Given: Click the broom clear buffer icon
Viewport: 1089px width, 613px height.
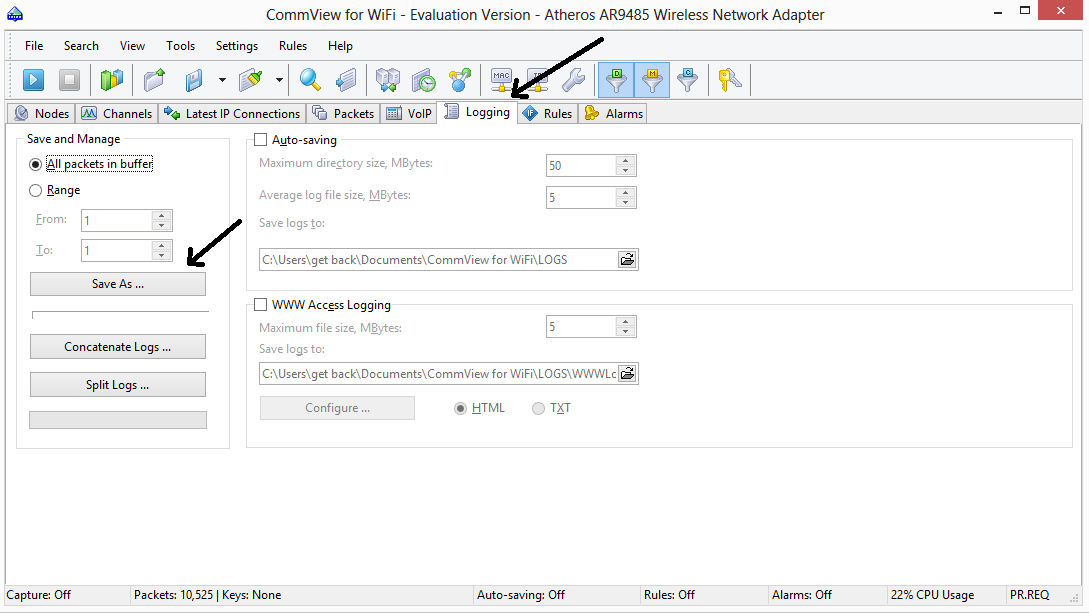Looking at the screenshot, I should (x=251, y=80).
